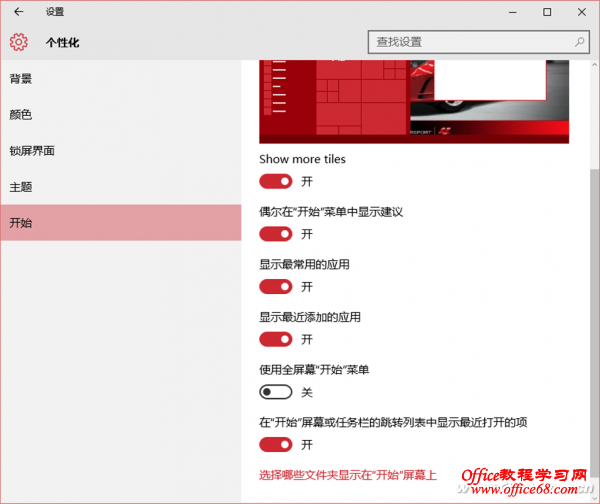Click the vertical scrollbar thumb

click(594, 323)
